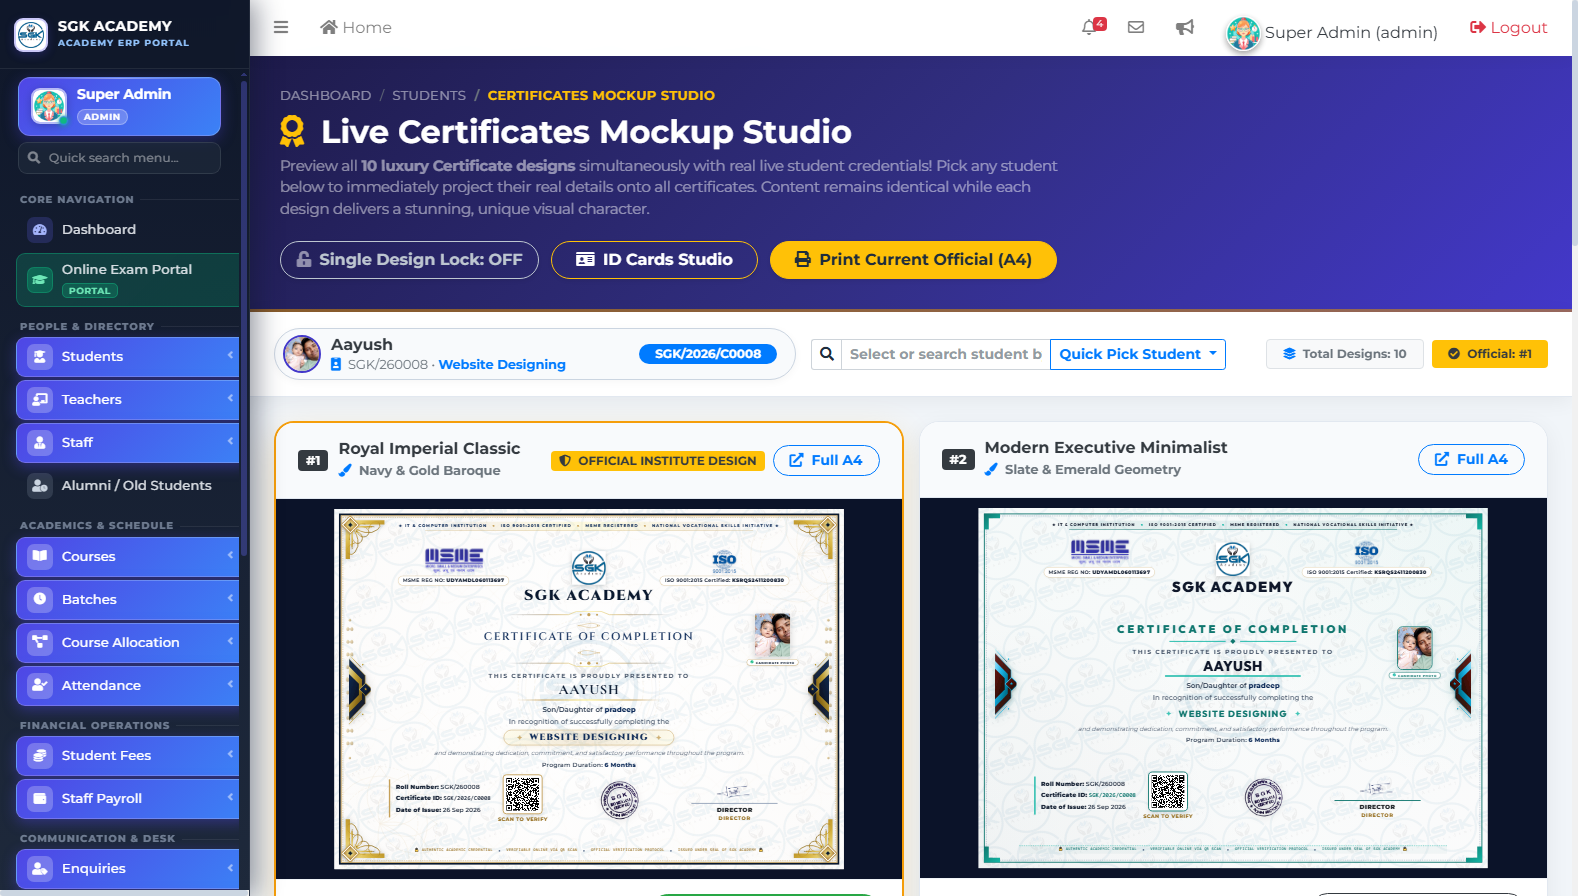Open the Quick Pick Student dropdown
Image resolution: width=1578 pixels, height=896 pixels.
1138,354
